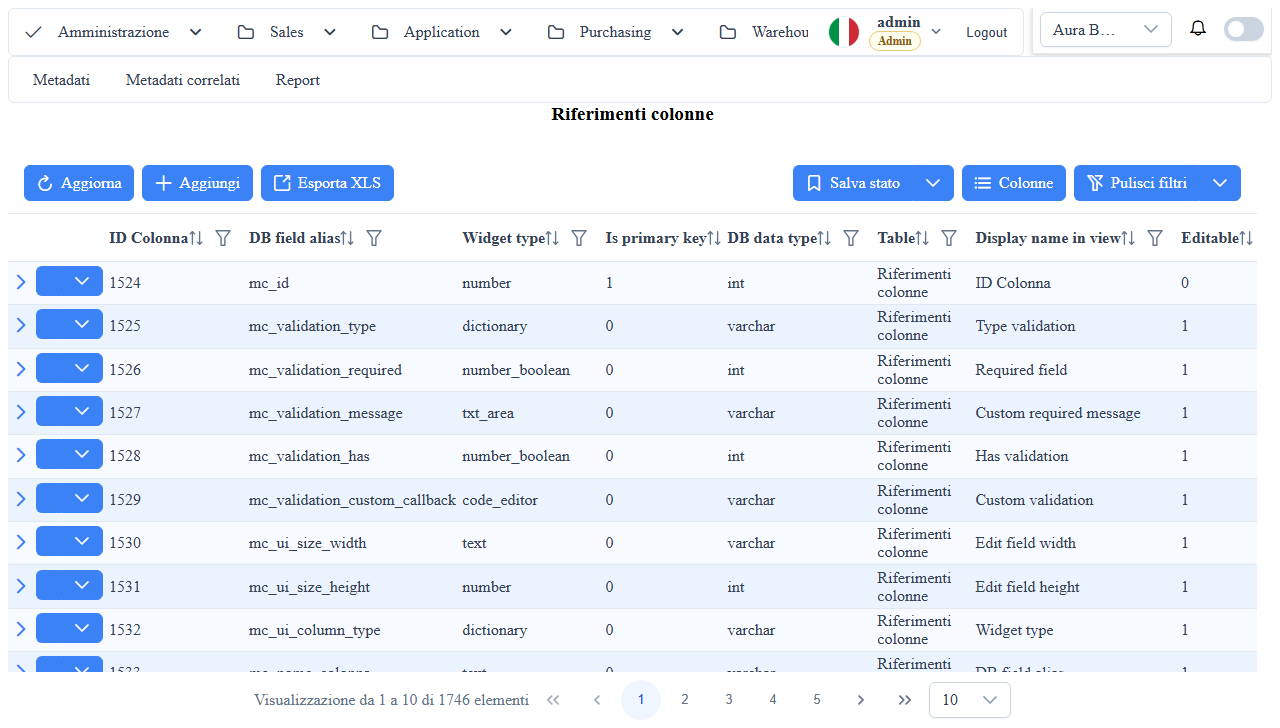This screenshot has width=1280, height=728.
Task: Expand row 1525 details
Action: (21, 326)
